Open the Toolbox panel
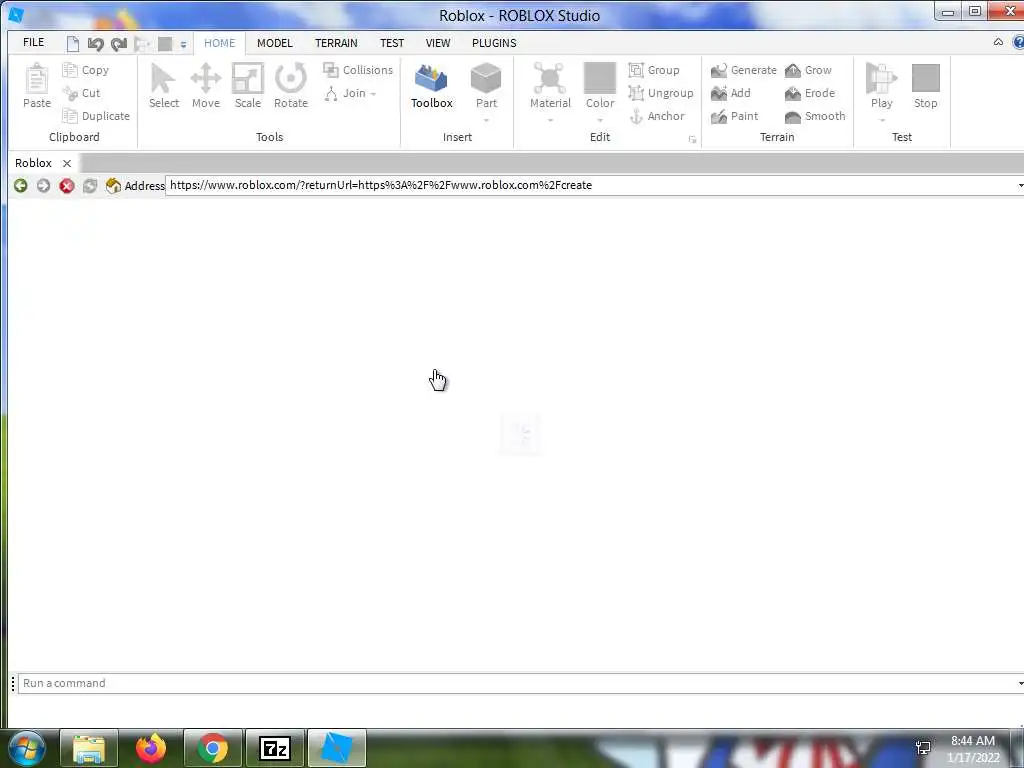The image size is (1024, 768). 432,86
